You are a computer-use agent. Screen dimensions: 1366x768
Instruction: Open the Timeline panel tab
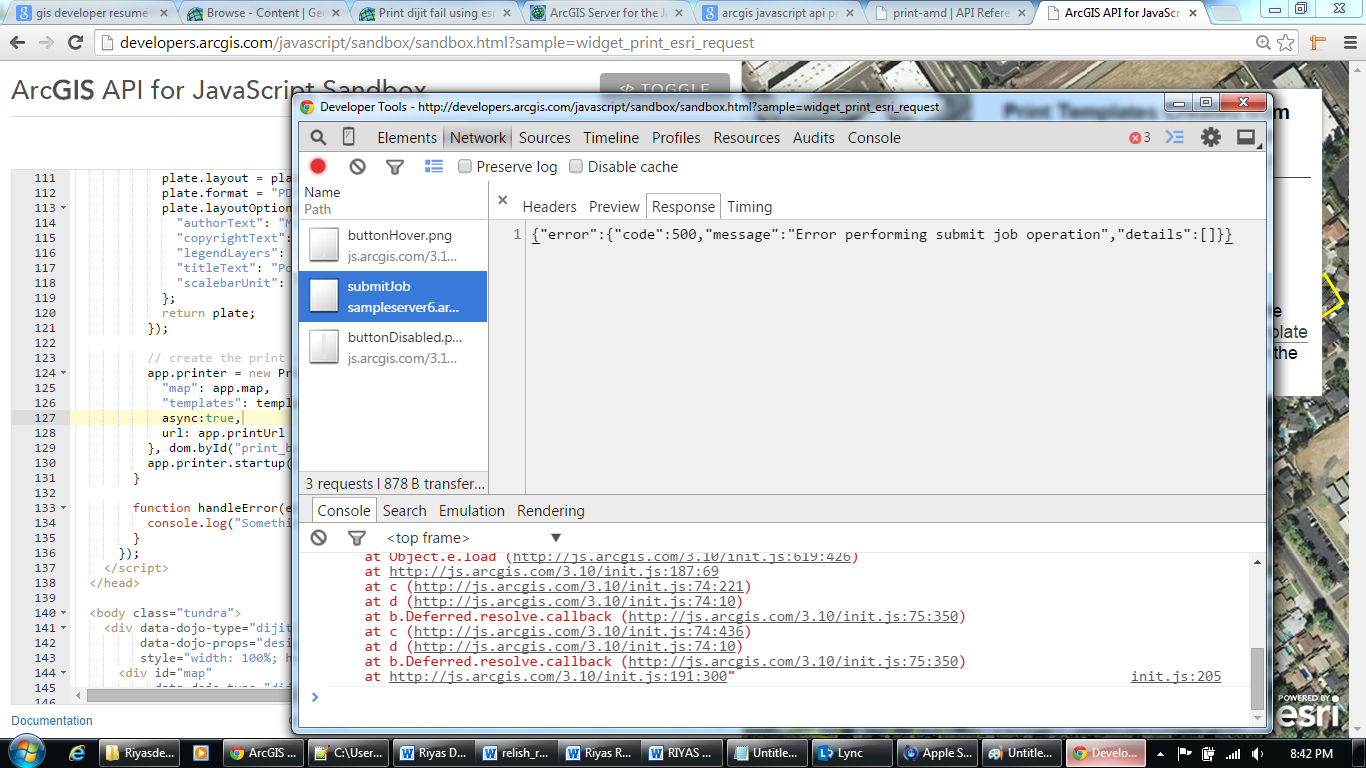tap(611, 138)
